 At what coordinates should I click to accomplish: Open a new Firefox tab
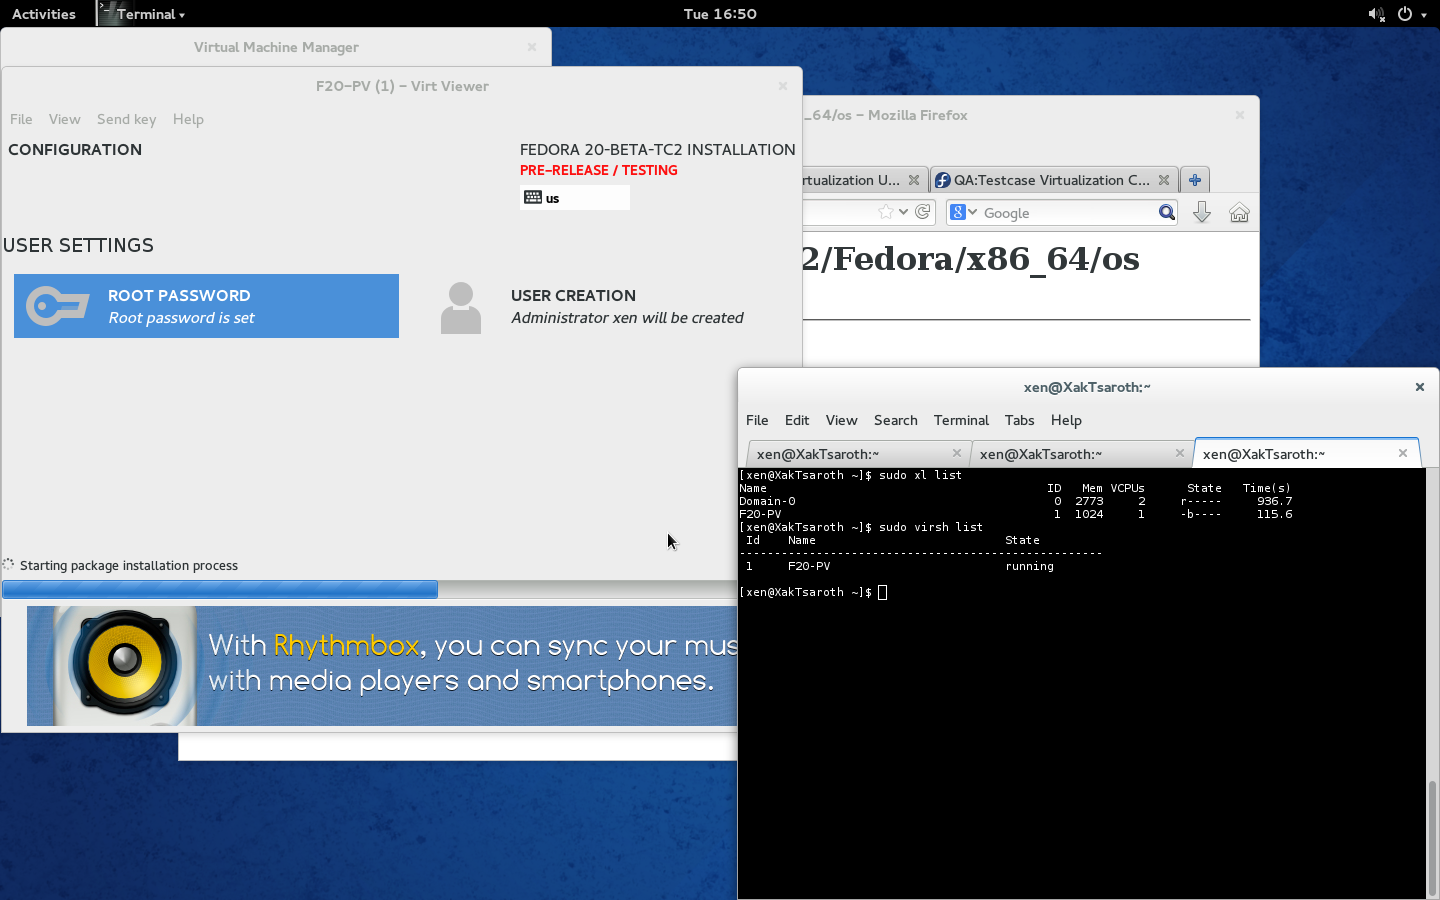pyautogui.click(x=1194, y=180)
